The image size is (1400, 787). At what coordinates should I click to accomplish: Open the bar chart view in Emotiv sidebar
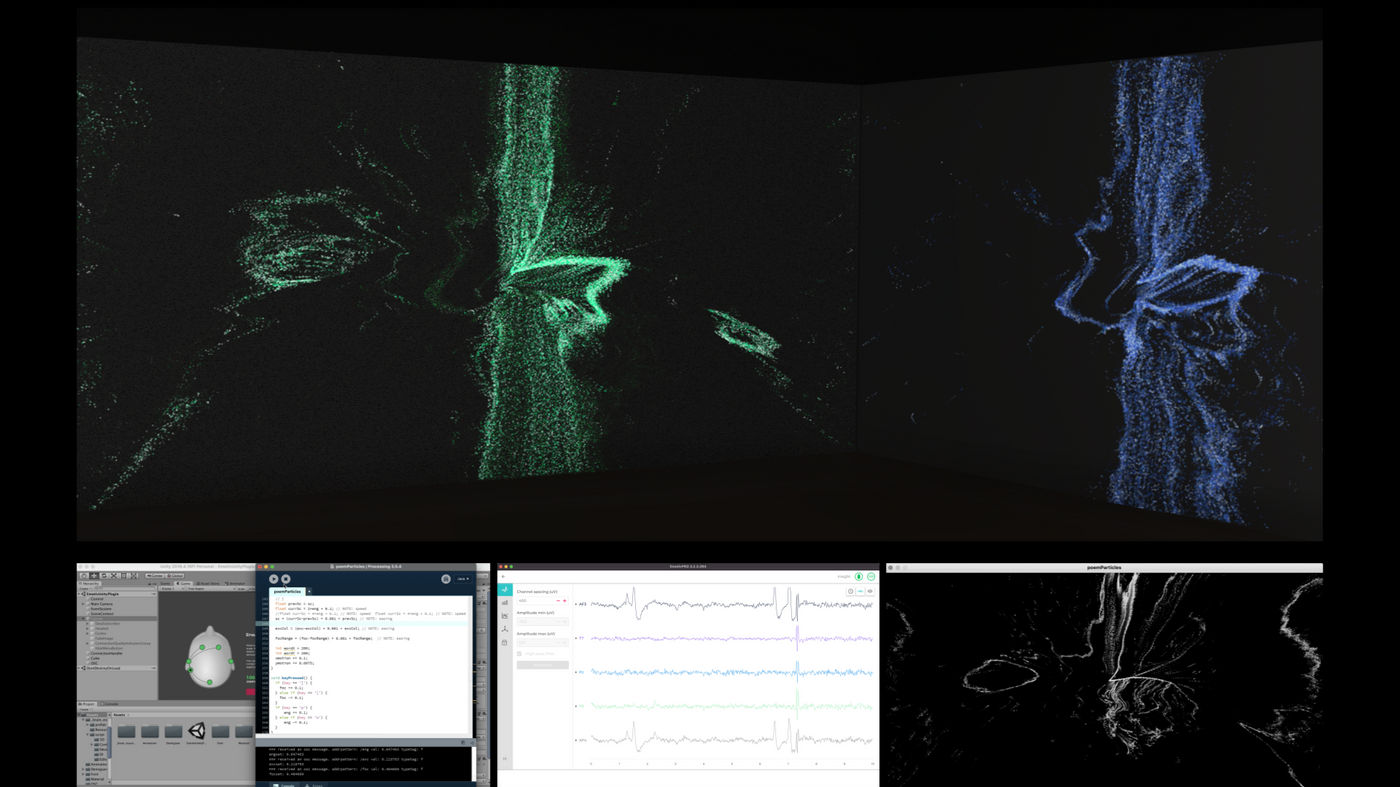pyautogui.click(x=505, y=603)
